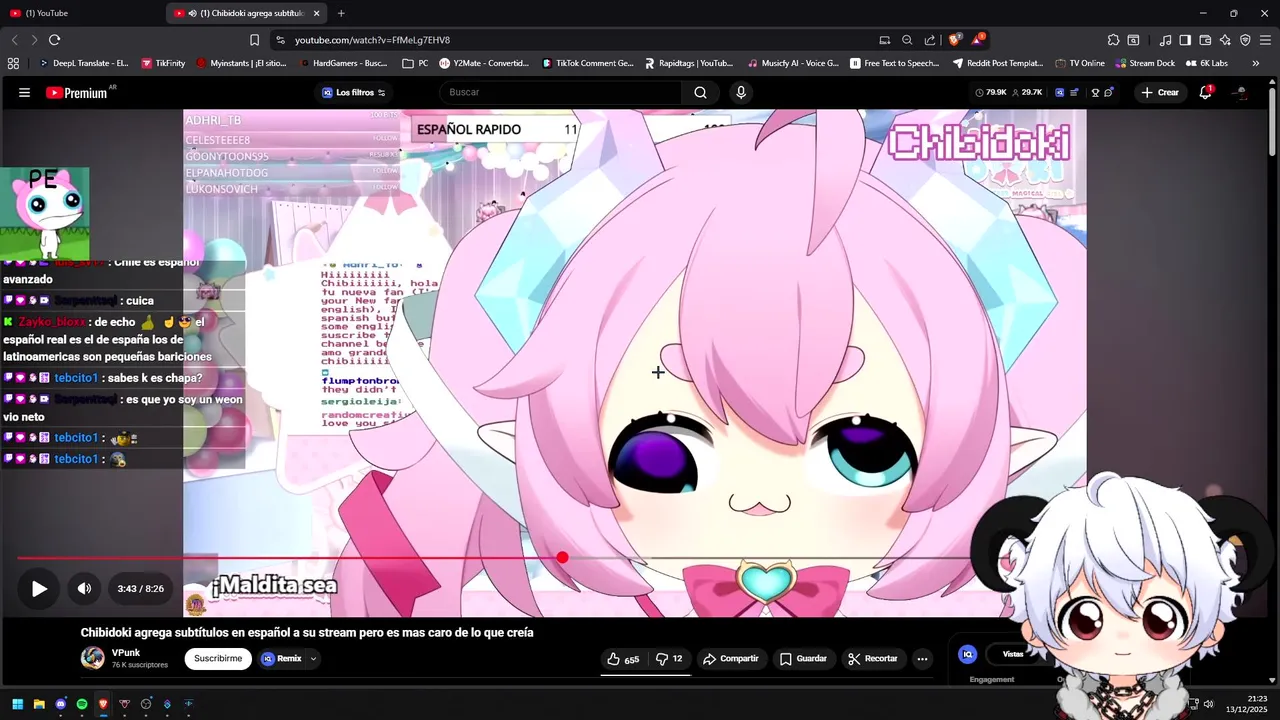Open the browser apps grid icon
Image resolution: width=1280 pixels, height=720 pixels.
click(13, 63)
